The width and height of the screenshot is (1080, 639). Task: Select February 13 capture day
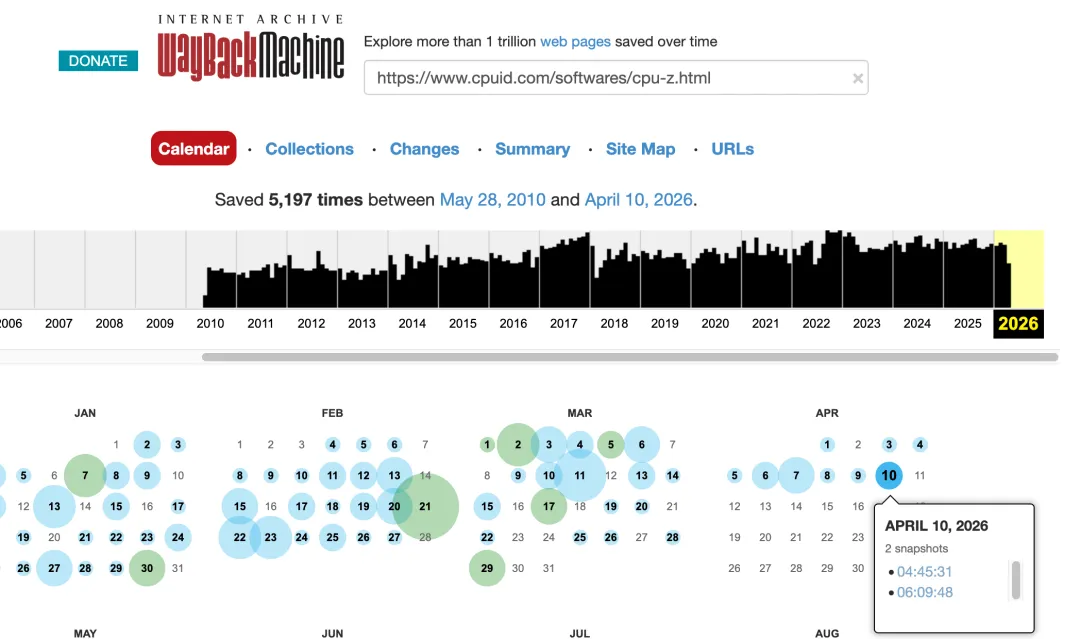click(394, 475)
